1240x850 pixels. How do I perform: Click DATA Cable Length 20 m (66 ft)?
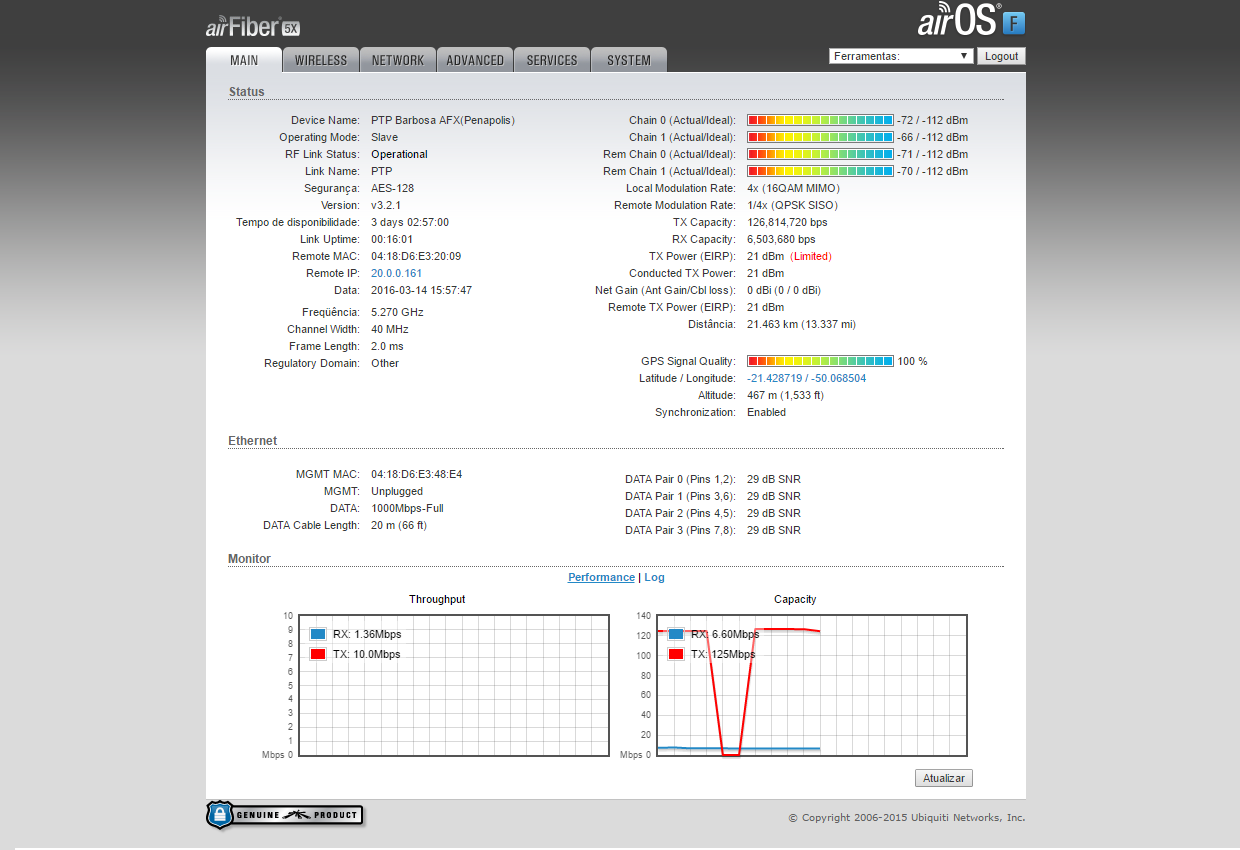pos(399,525)
